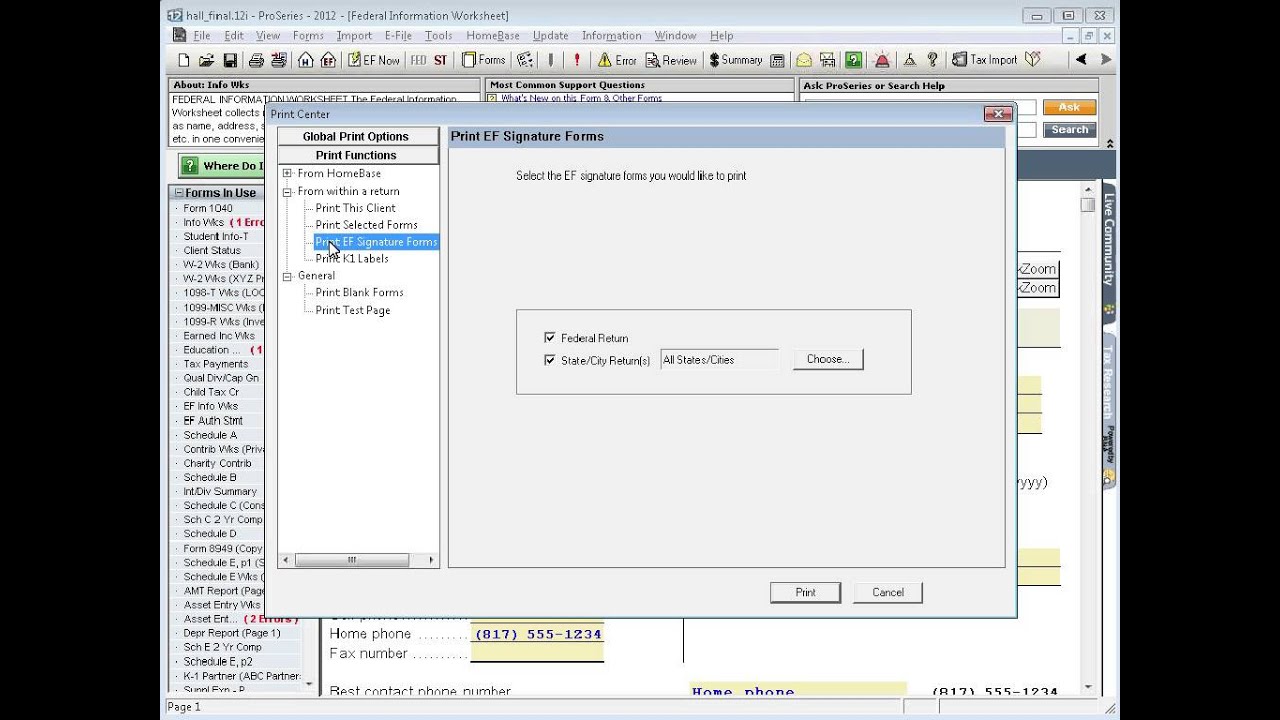The height and width of the screenshot is (720, 1280).
Task: Click the envelope mail icon
Action: (804, 60)
